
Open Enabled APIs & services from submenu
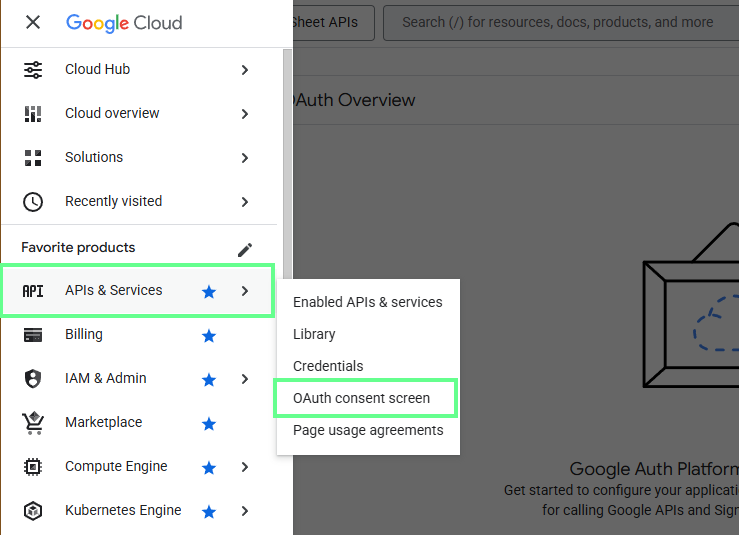pos(368,302)
